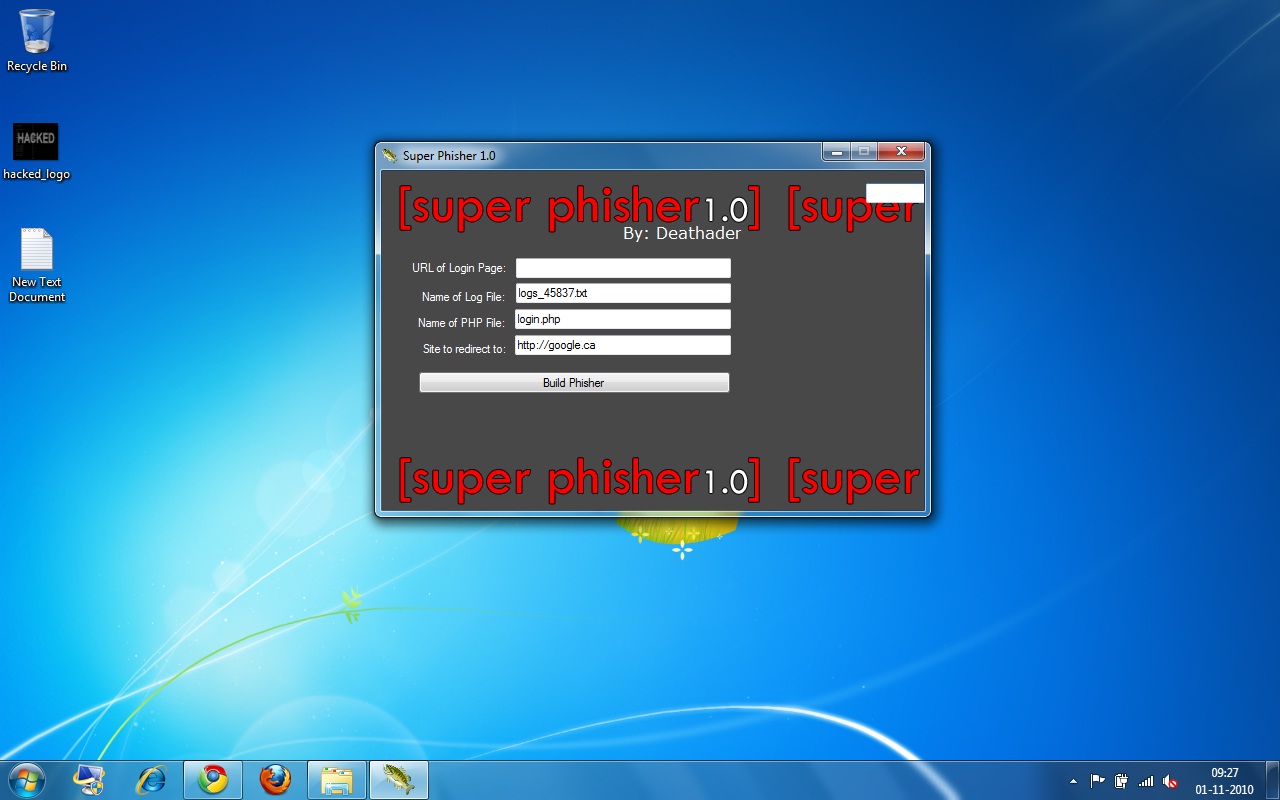The image size is (1280, 800).
Task: Click the Name of Log File field
Action: 623,293
